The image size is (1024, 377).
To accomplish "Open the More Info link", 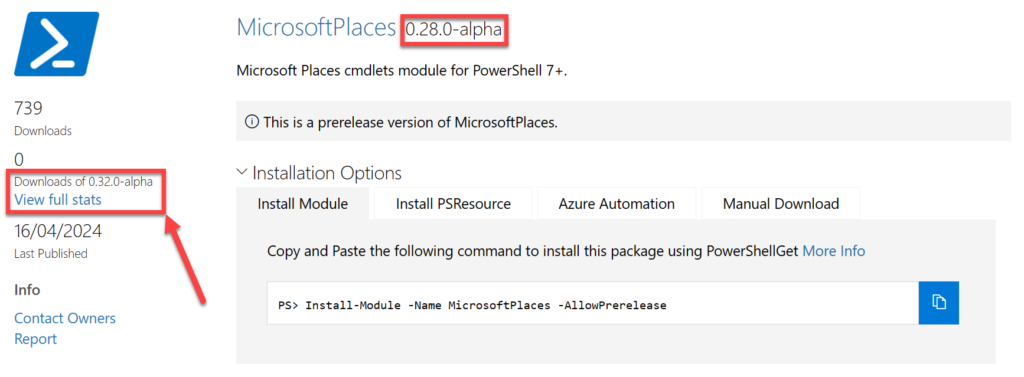I will click(x=833, y=251).
